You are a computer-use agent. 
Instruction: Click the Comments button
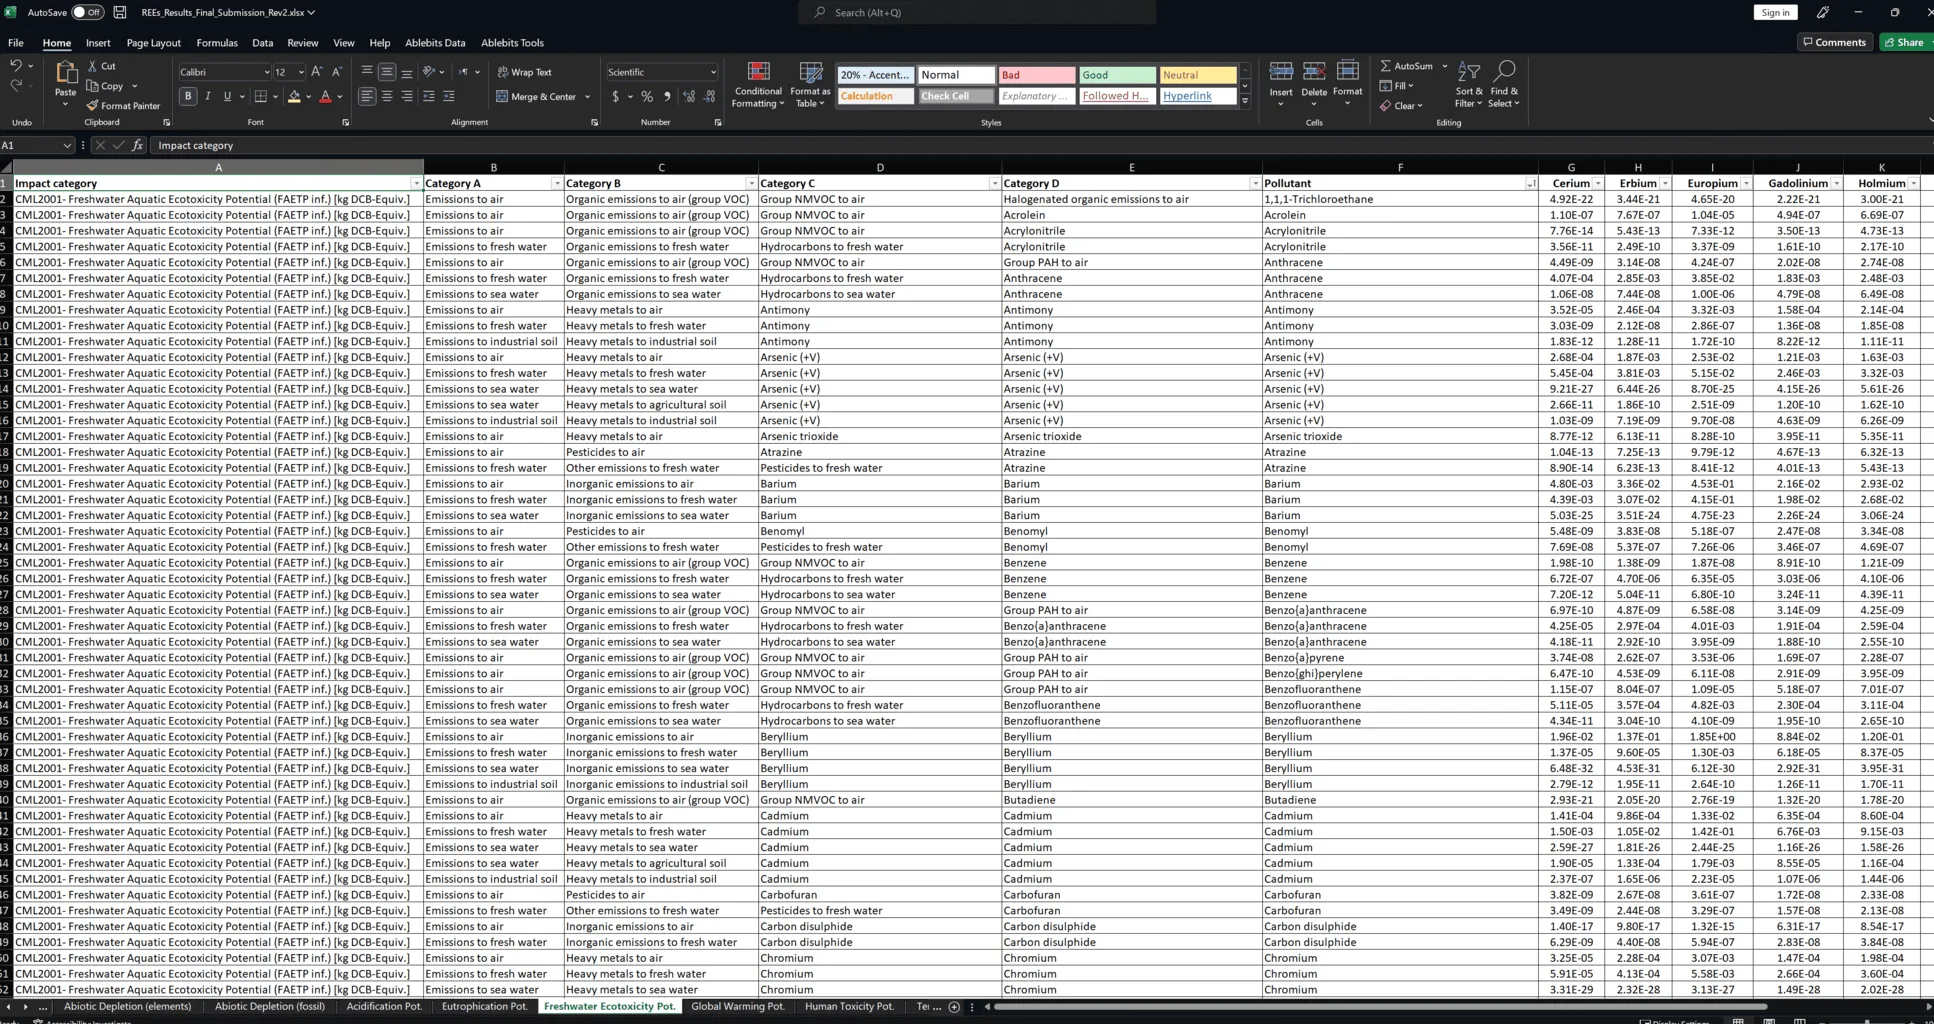tap(1834, 42)
